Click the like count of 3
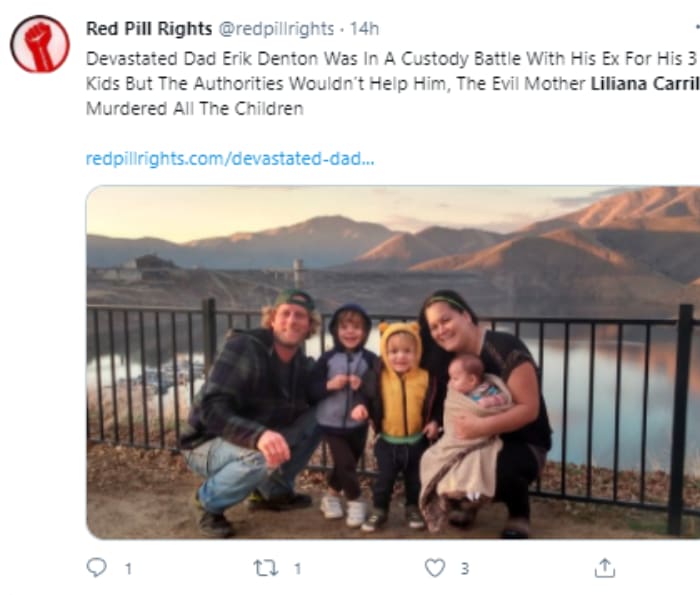 (464, 568)
